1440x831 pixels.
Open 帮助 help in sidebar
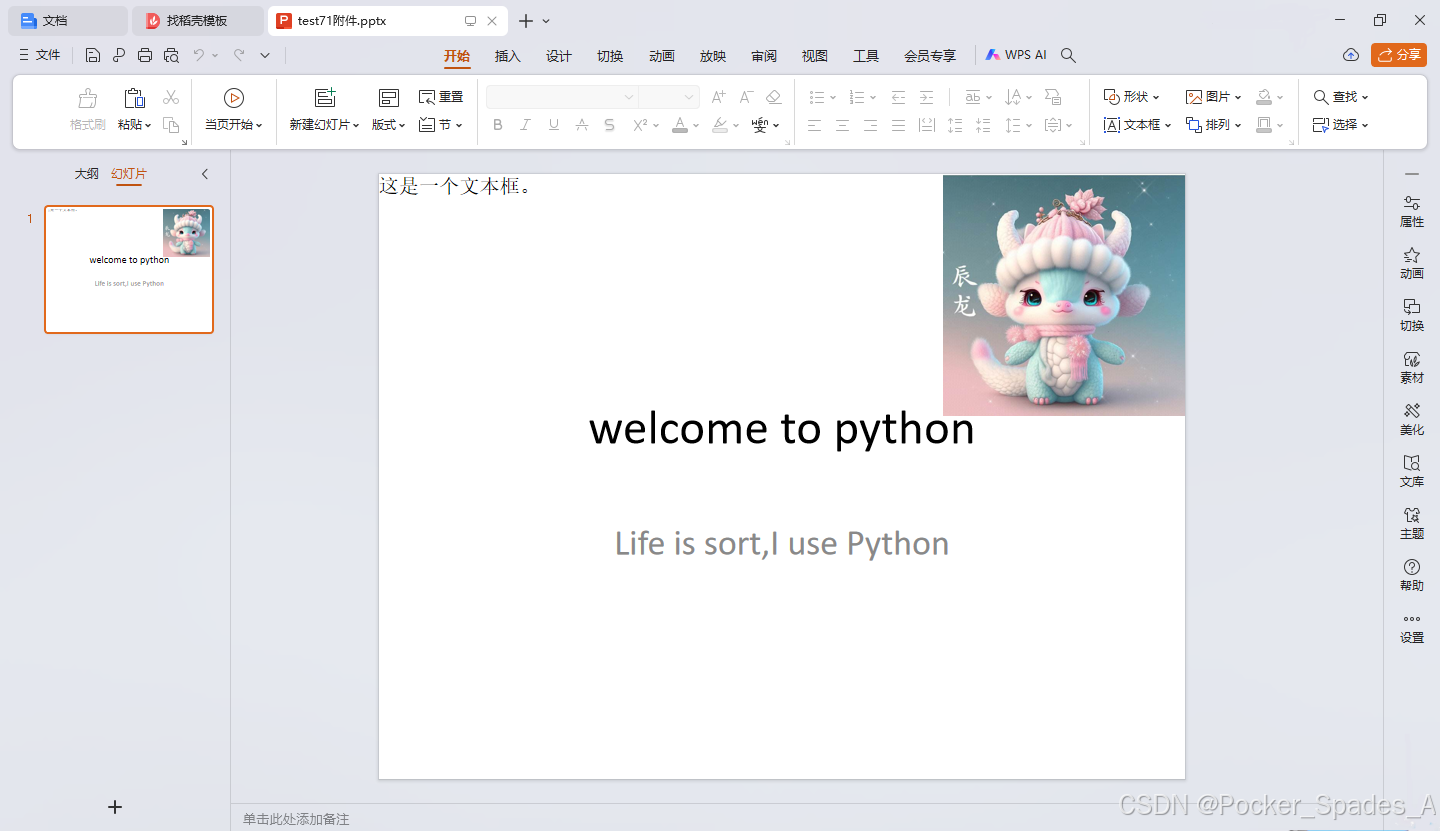click(x=1412, y=575)
